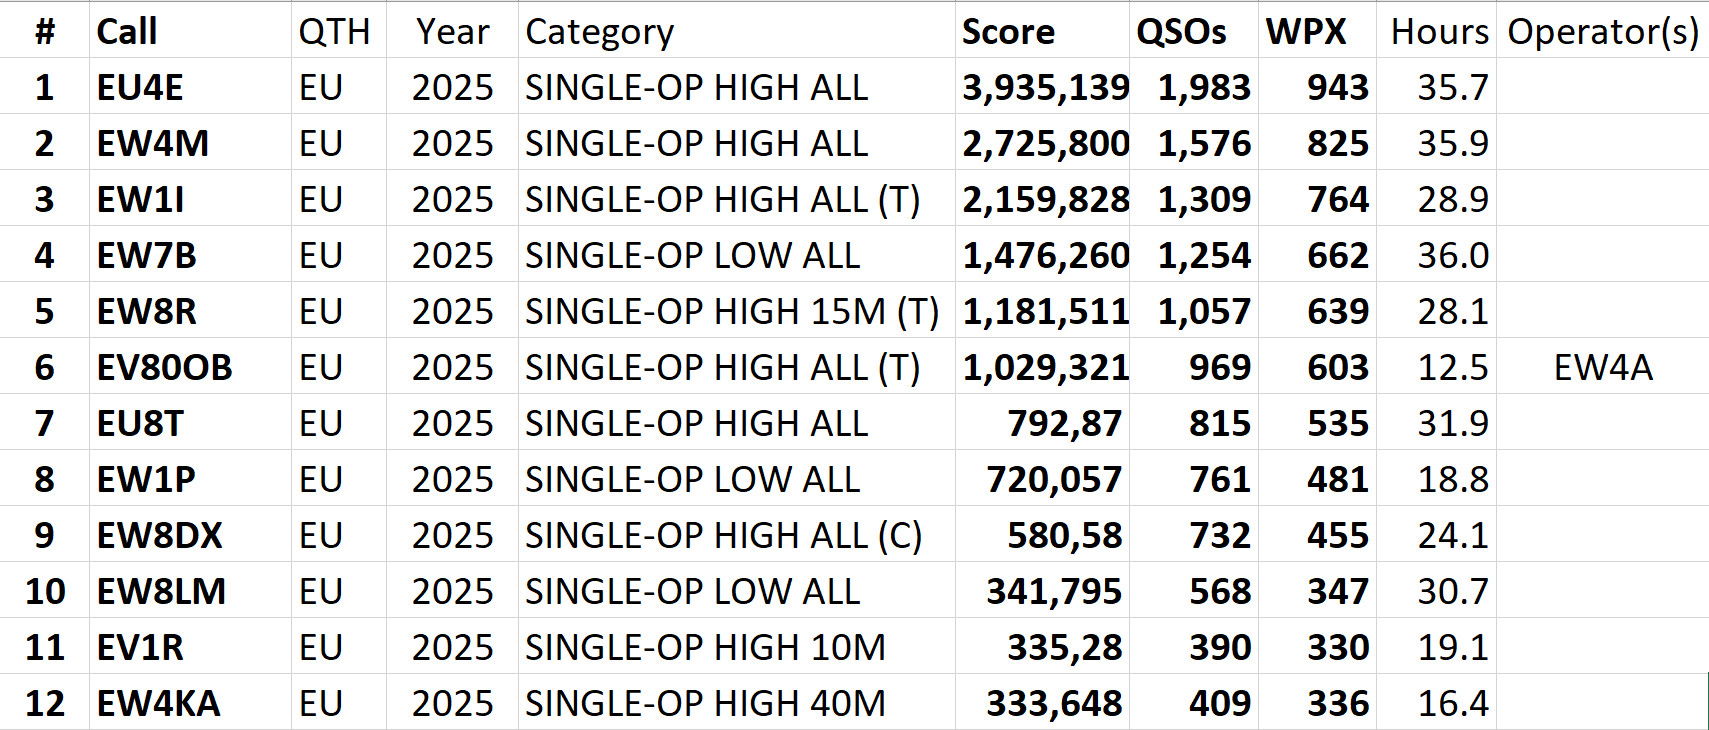This screenshot has width=1709, height=730.
Task: Click the SINGLE-OP HIGH ALL (C) cell
Action: [723, 536]
